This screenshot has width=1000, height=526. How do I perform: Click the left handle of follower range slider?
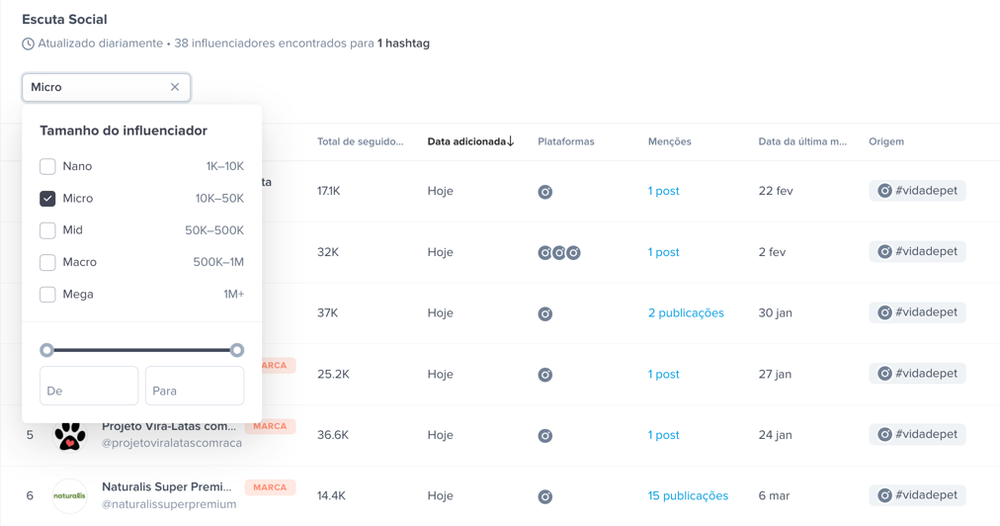click(47, 350)
